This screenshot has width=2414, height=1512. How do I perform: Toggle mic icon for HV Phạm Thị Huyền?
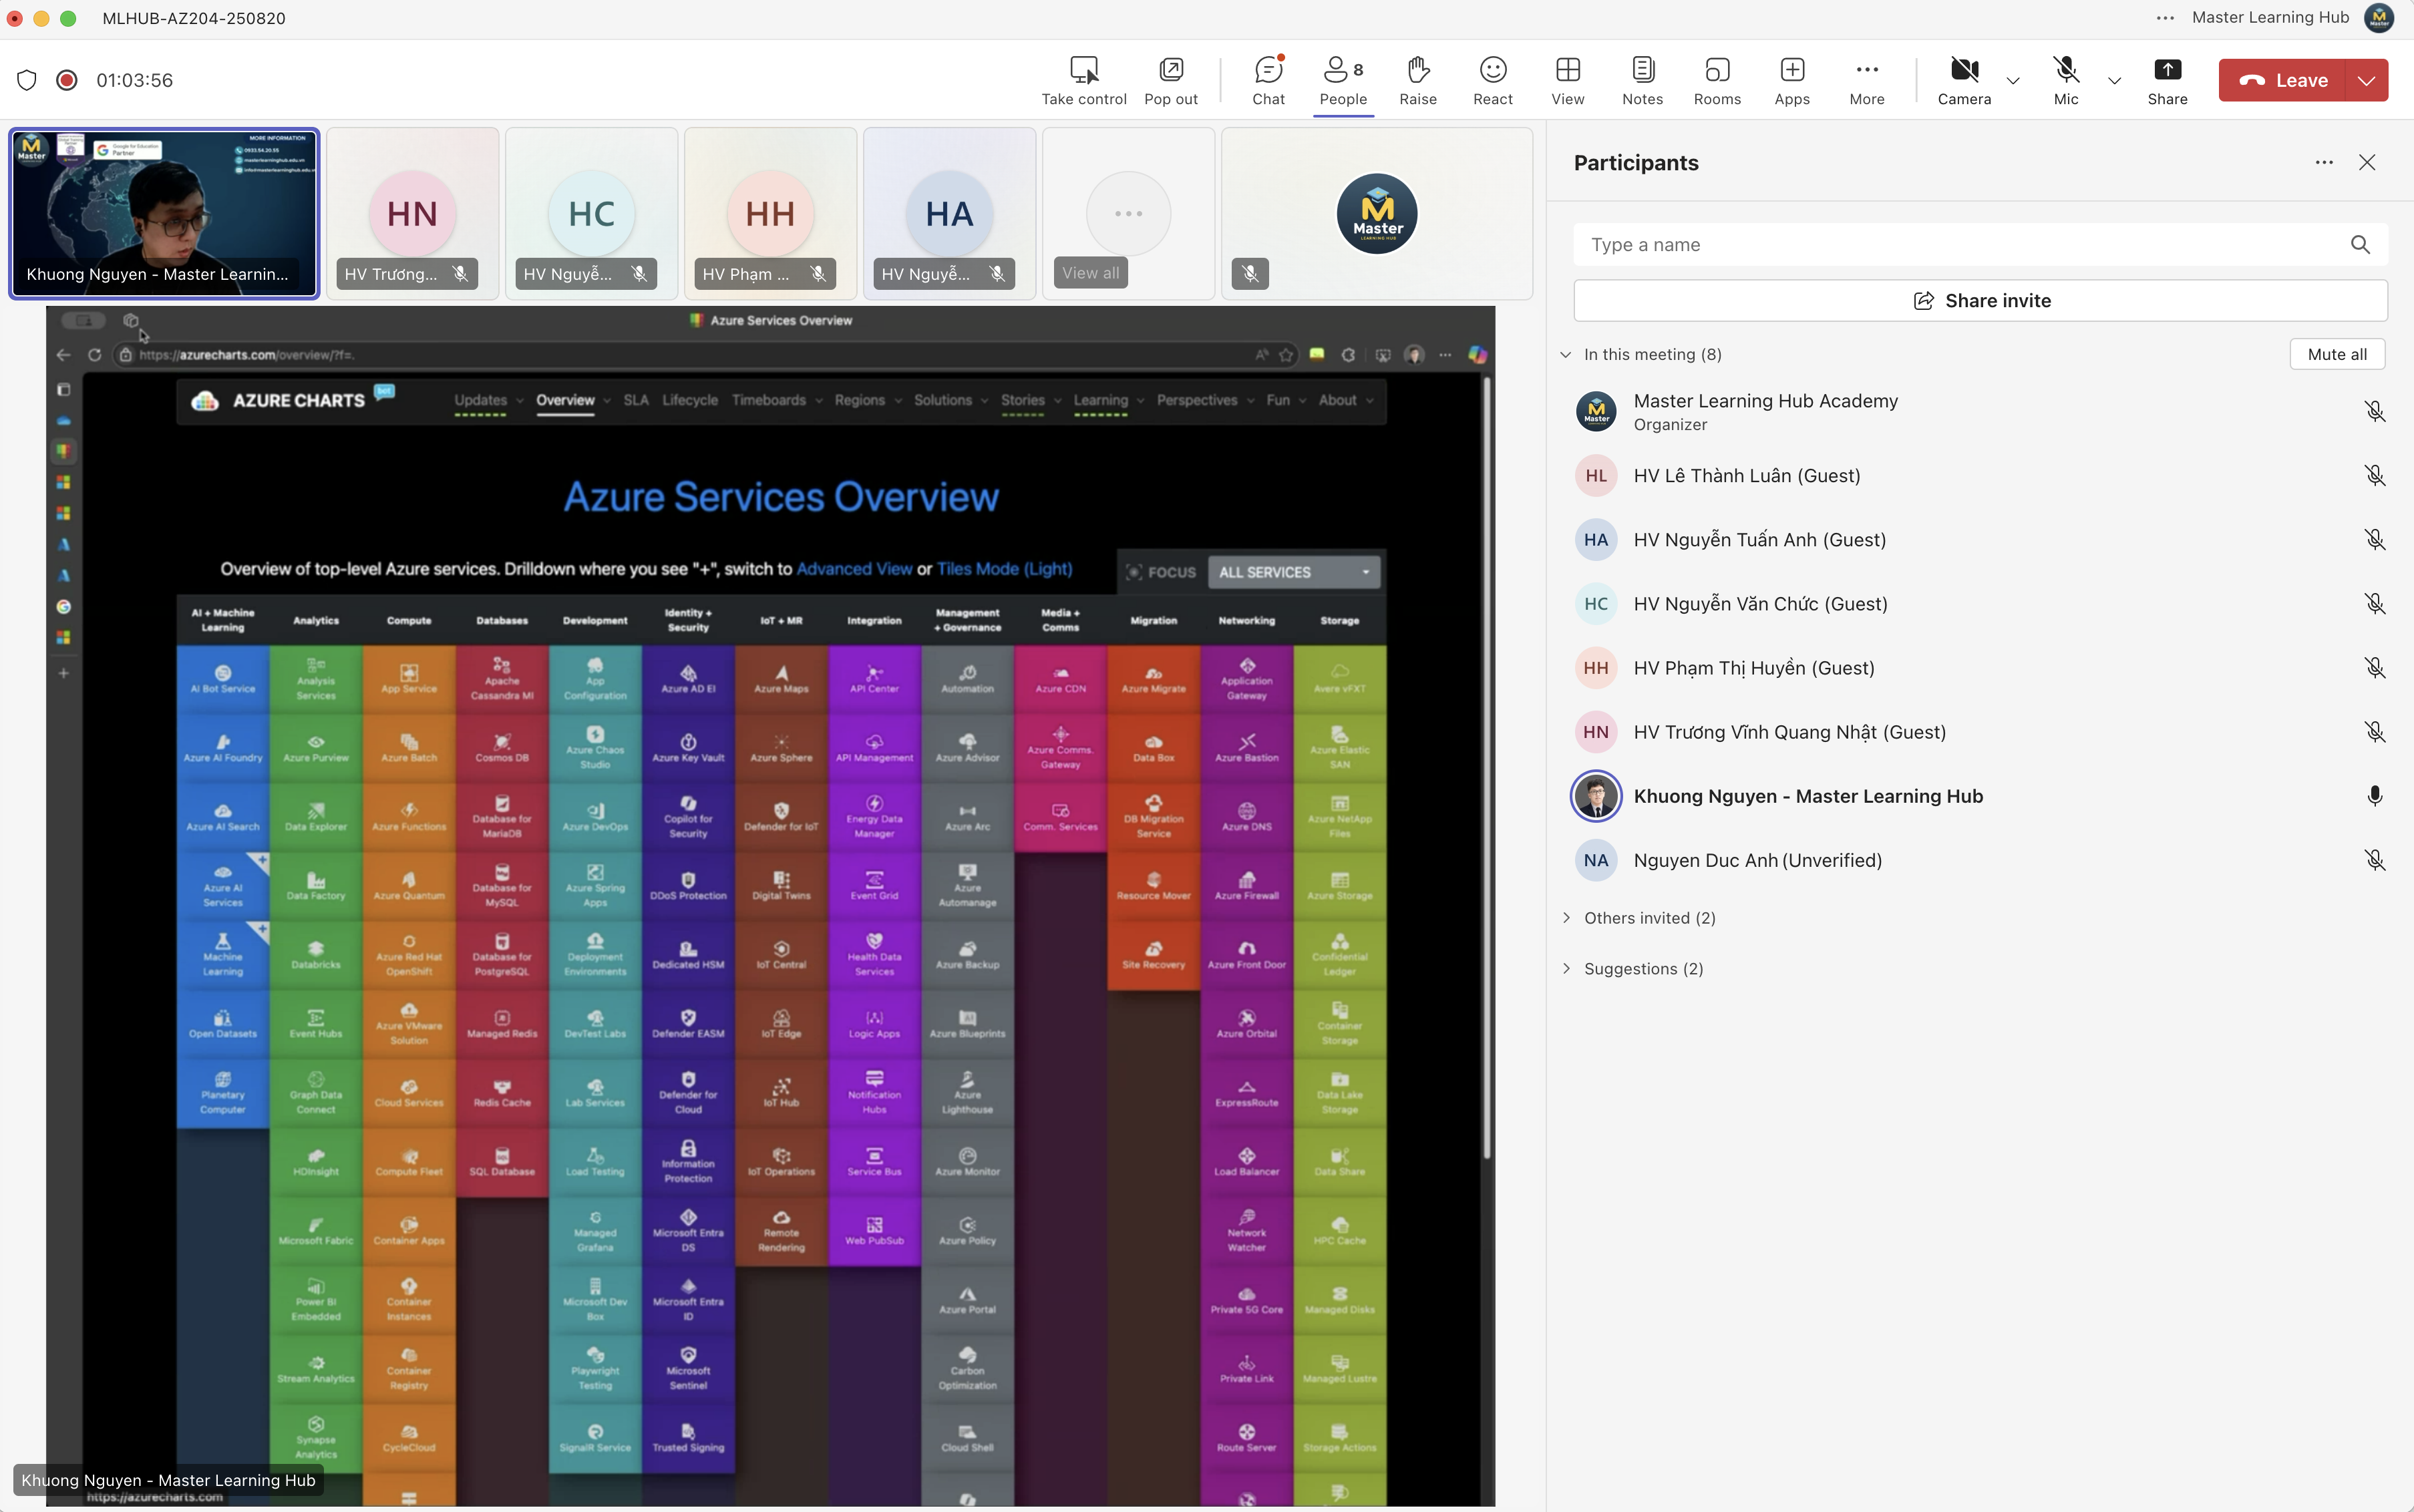pos(2374,668)
